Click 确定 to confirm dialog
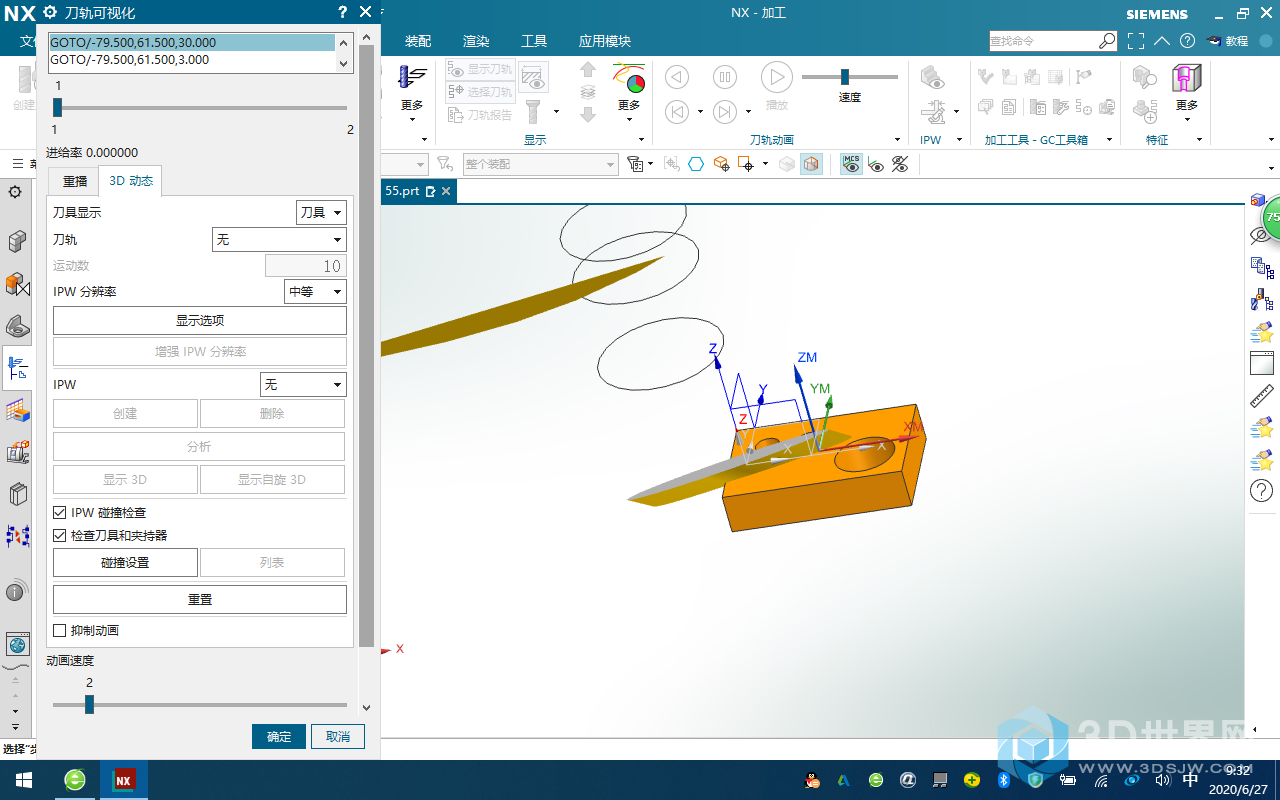The image size is (1280, 800). click(279, 736)
